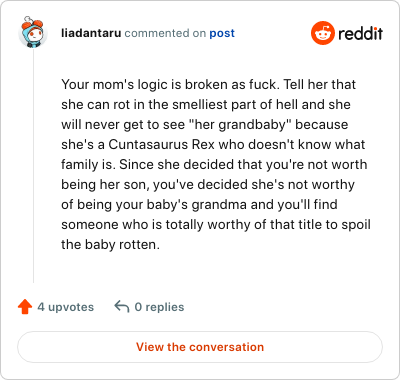The height and width of the screenshot is (380, 400).
Task: Click the "reddit" wordmark text
Action: 360,33
